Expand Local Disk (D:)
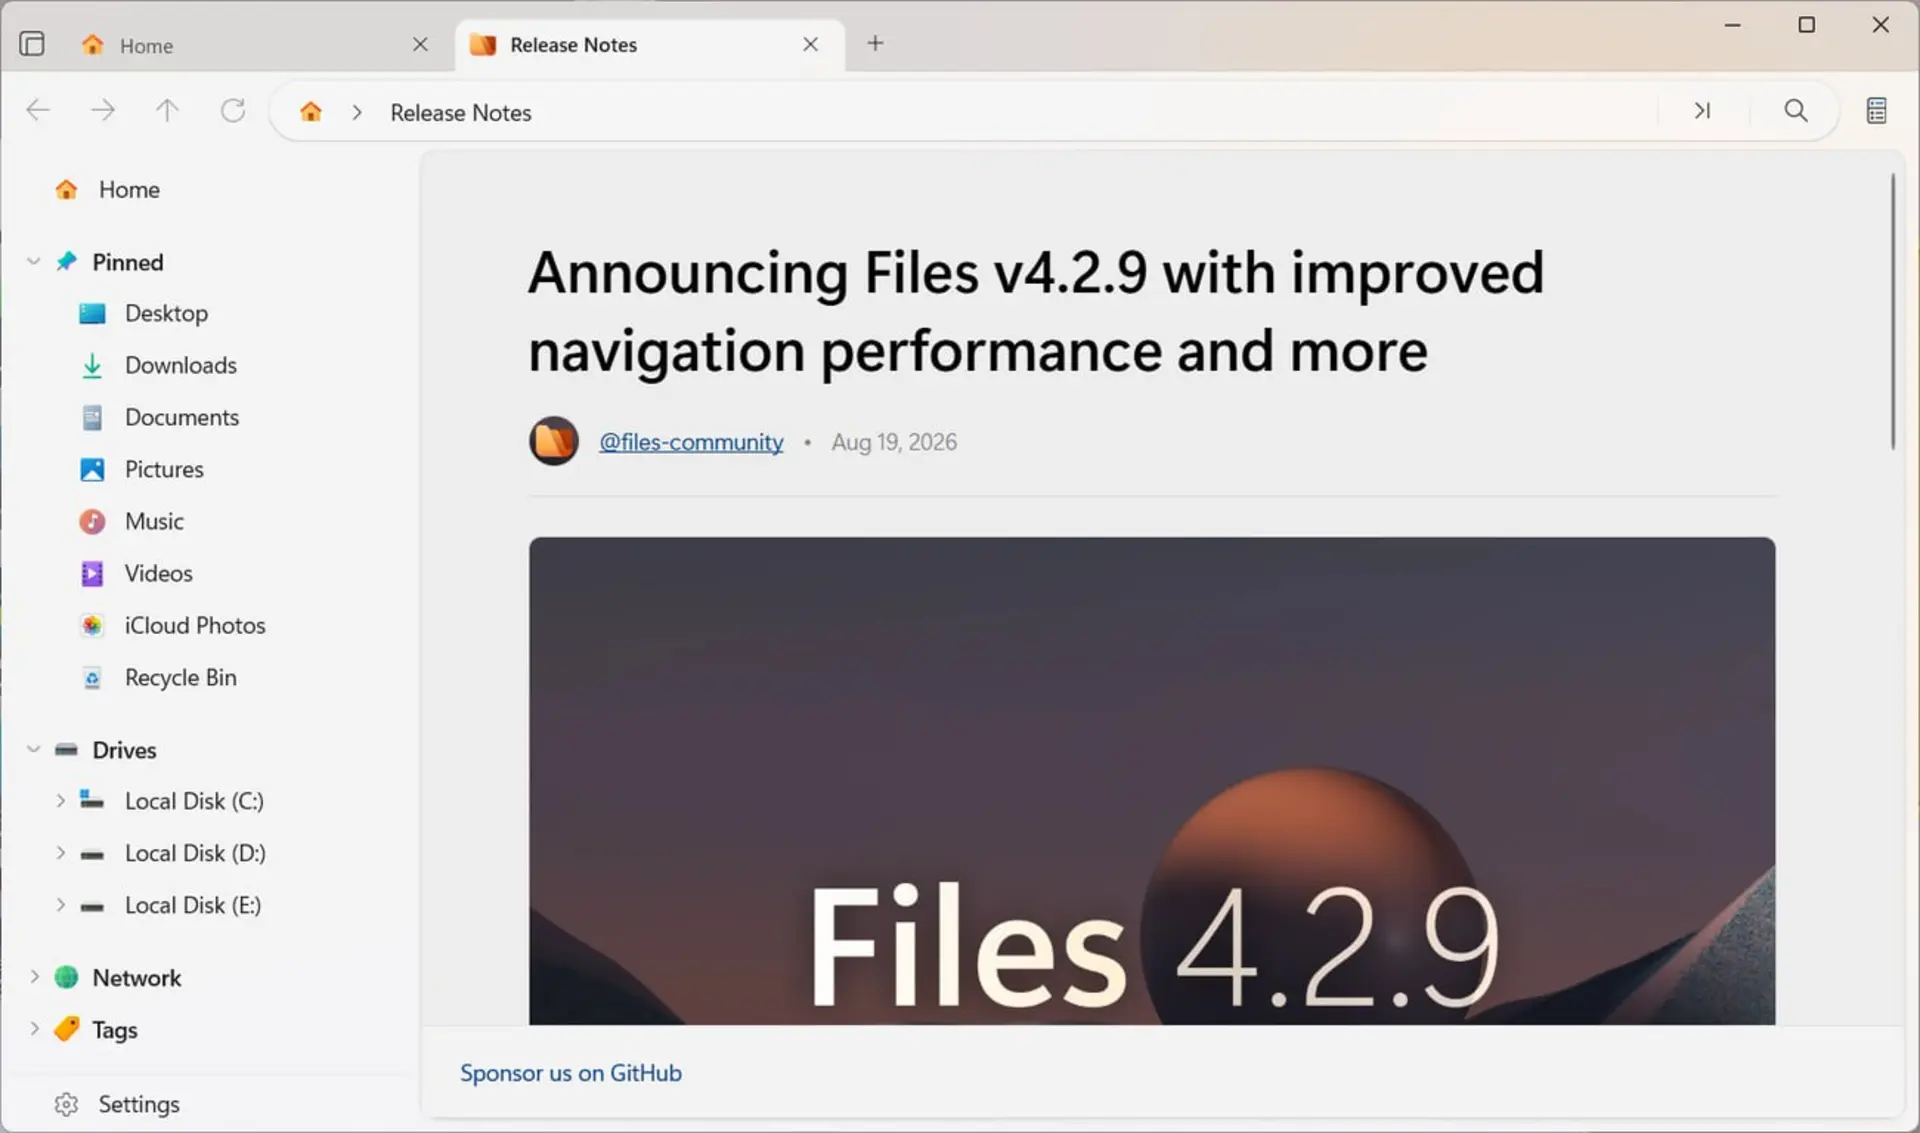This screenshot has width=1920, height=1133. coord(60,853)
